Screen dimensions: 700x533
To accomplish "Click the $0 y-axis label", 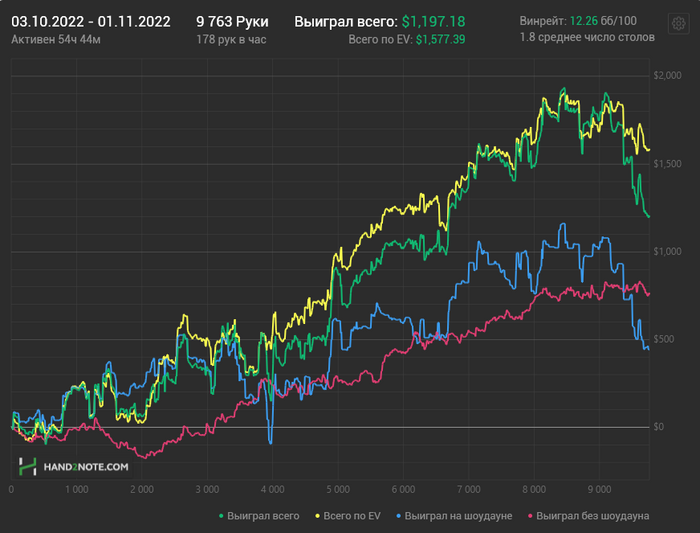I will coord(658,427).
